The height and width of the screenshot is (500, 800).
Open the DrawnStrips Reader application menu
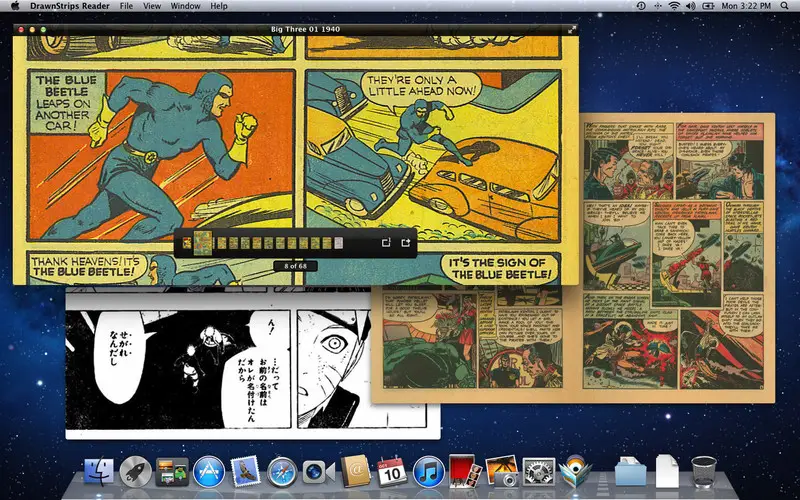(70, 6)
